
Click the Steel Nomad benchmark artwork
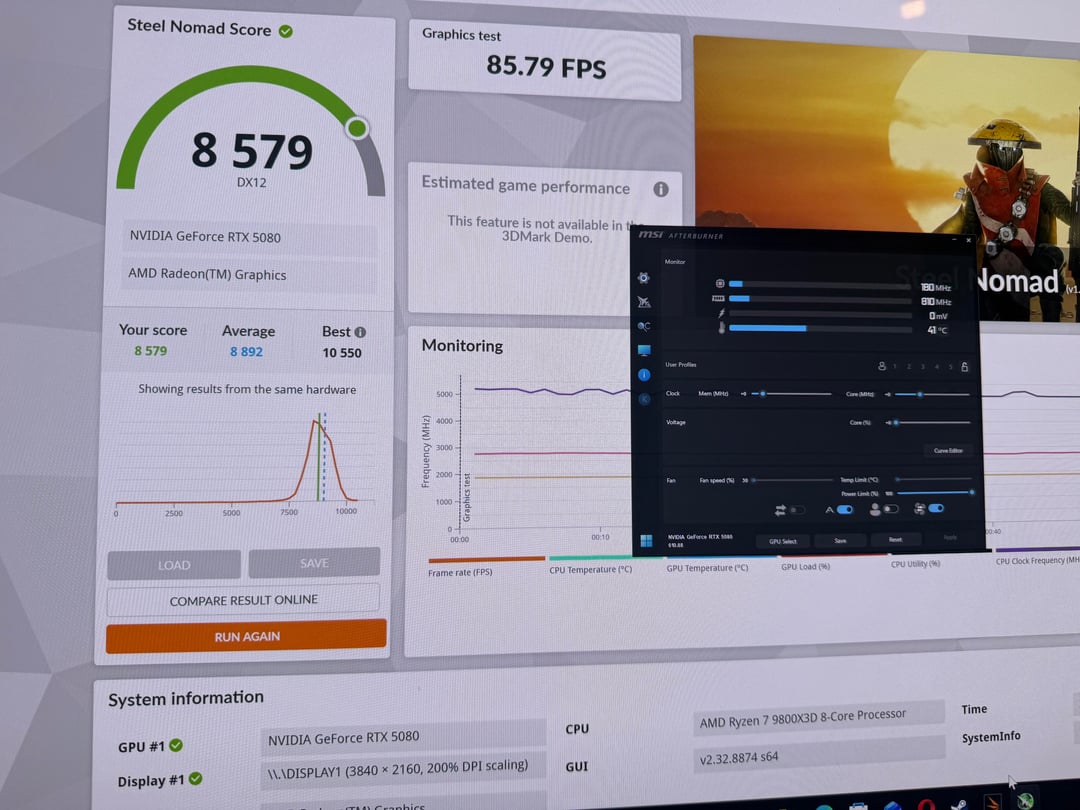[886, 179]
